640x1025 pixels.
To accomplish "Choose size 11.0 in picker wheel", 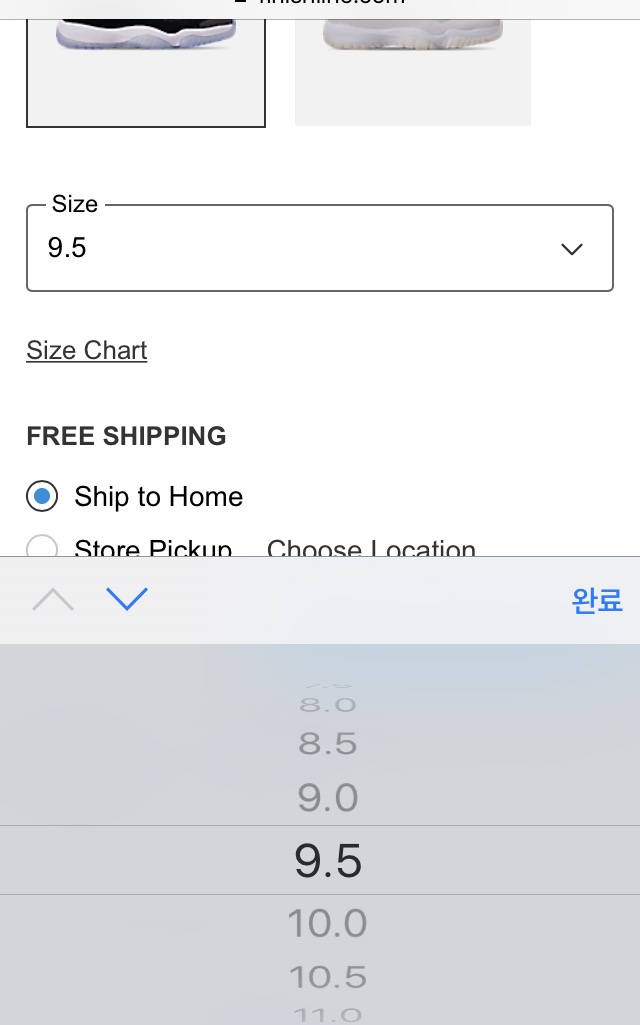I will tap(328, 1015).
